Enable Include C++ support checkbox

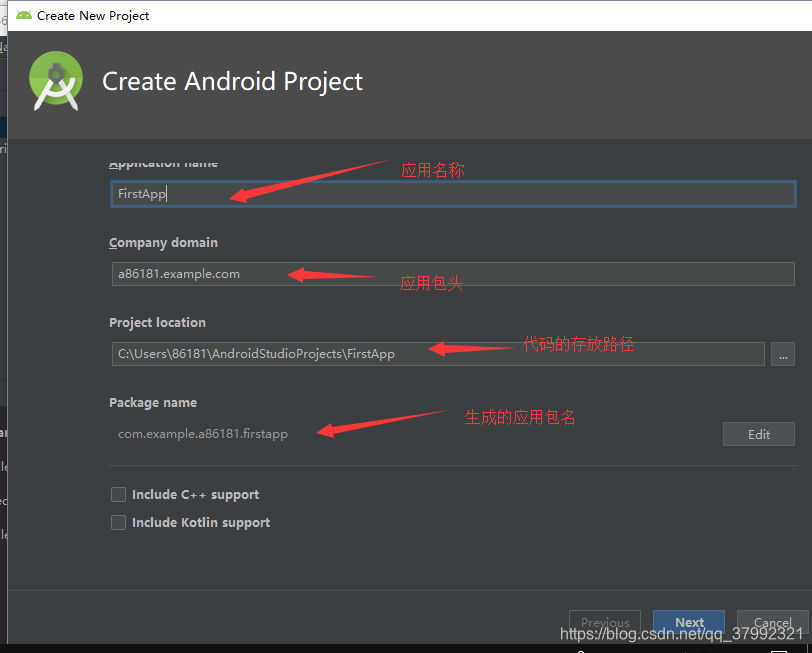click(x=119, y=495)
